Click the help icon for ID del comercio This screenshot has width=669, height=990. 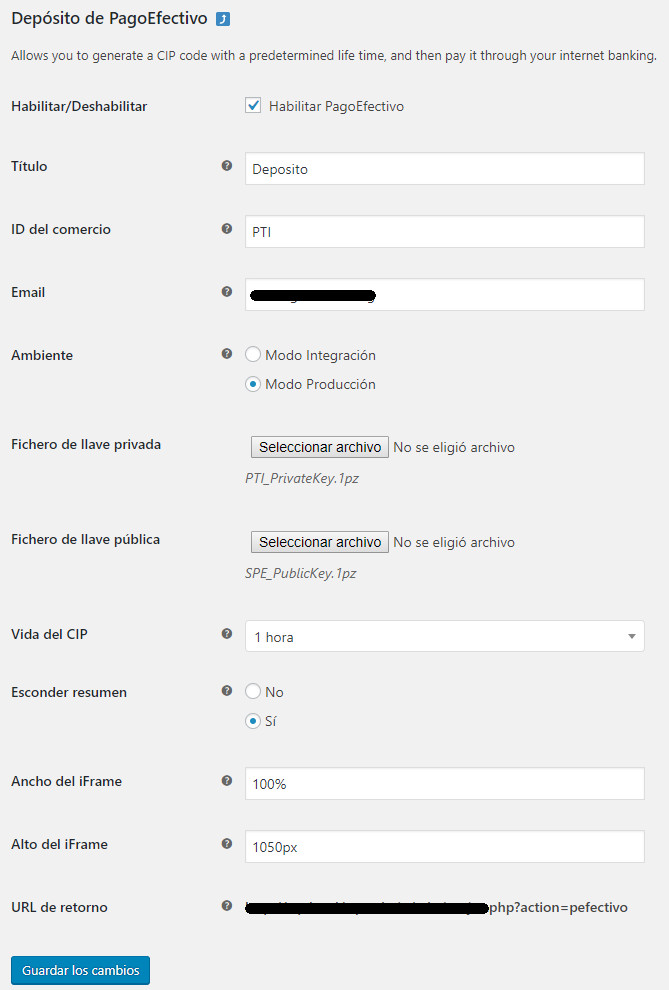coord(227,229)
